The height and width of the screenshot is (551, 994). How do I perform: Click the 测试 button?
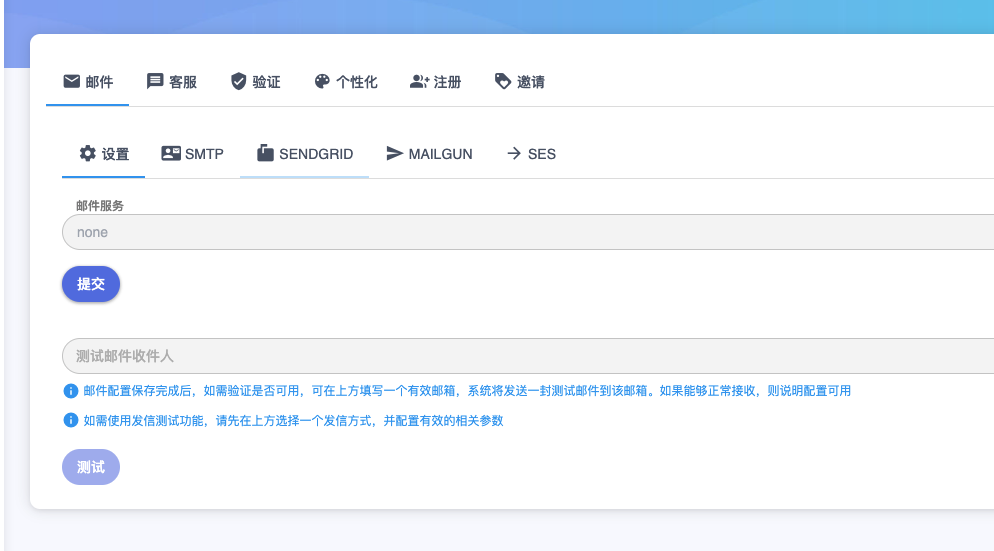coord(91,467)
